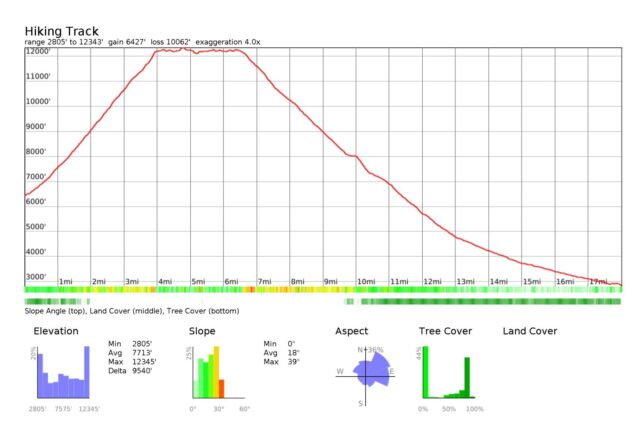Click the 3000' elevation axis label
640x433 pixels.
pyautogui.click(x=37, y=277)
